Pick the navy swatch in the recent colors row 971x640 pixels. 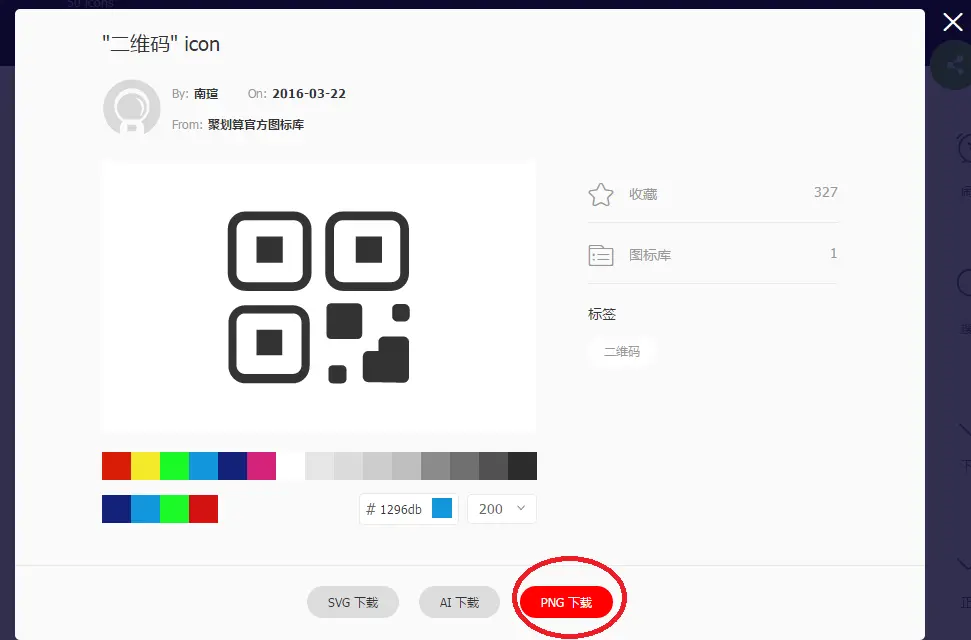[116, 509]
